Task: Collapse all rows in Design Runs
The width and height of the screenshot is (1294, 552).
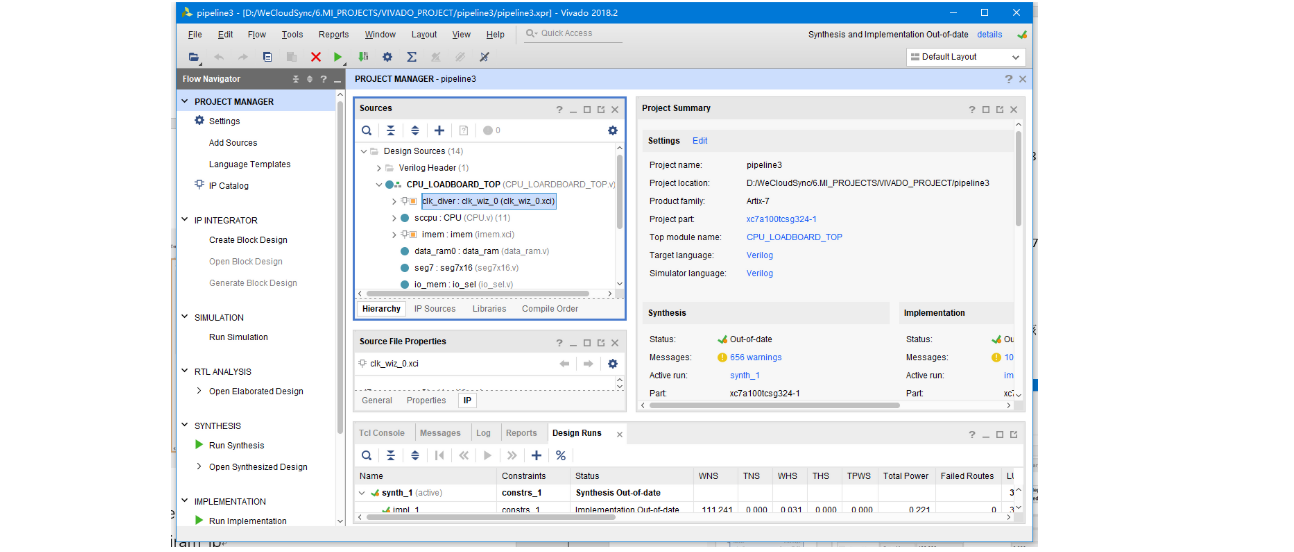Action: tap(391, 455)
